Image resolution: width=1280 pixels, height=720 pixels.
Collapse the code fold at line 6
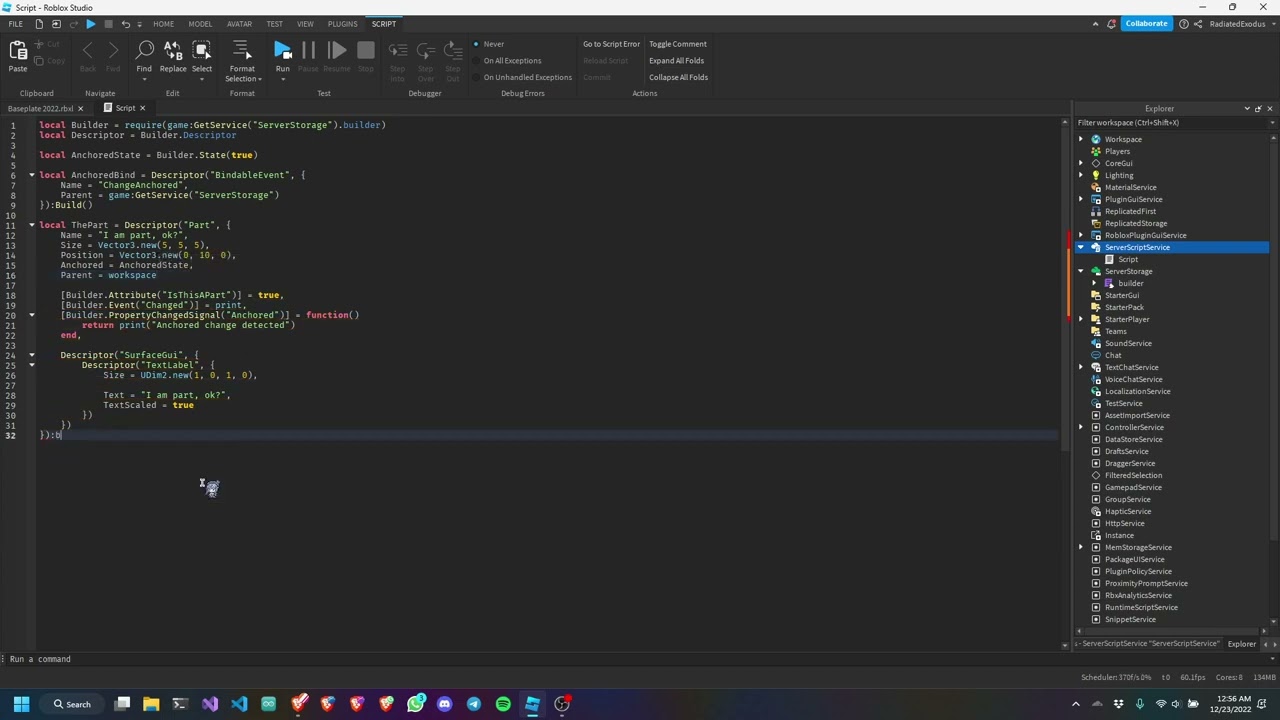point(31,175)
